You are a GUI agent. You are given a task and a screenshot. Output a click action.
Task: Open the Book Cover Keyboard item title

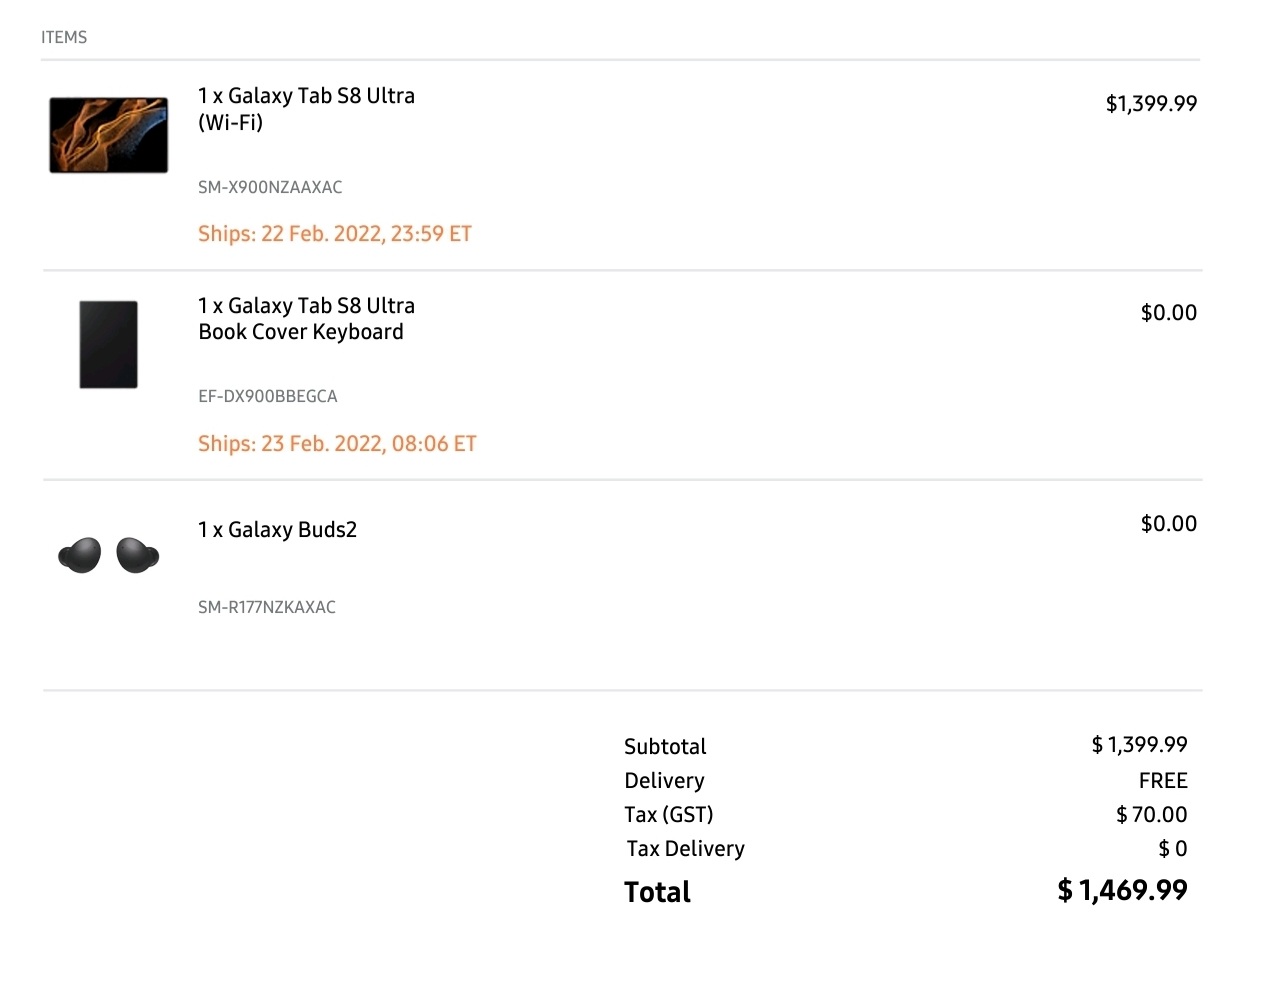click(306, 319)
